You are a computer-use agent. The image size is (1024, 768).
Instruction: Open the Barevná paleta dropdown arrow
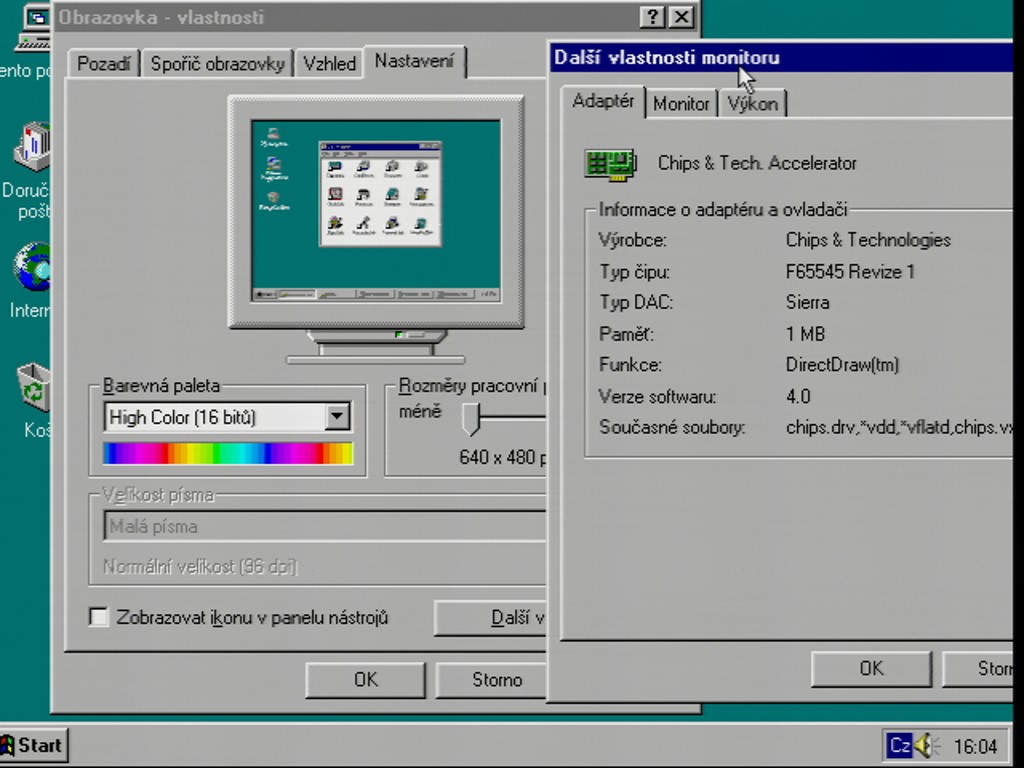click(x=337, y=416)
